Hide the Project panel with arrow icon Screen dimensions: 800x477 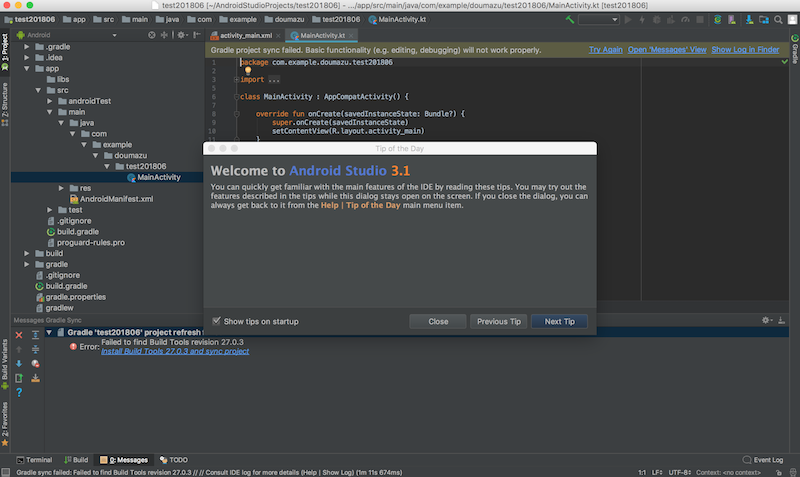196,35
